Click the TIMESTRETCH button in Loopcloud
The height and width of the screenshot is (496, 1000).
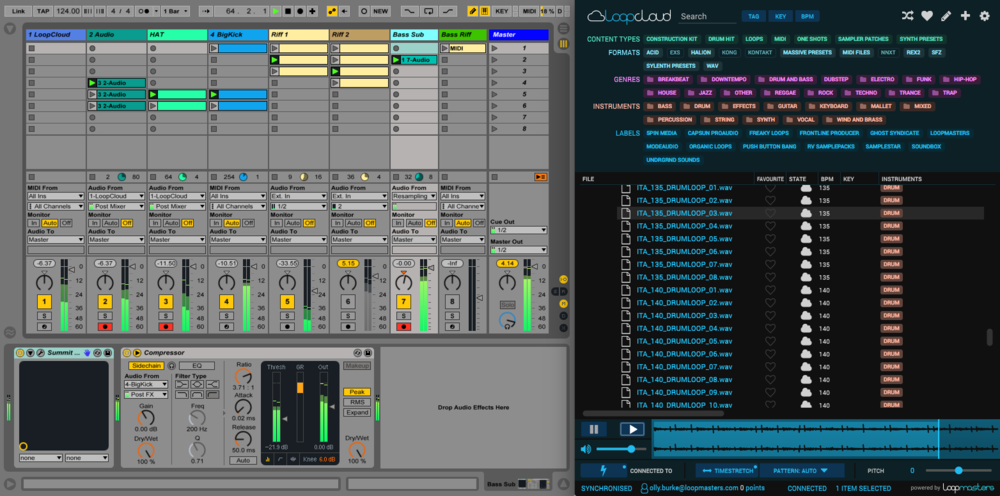point(726,470)
